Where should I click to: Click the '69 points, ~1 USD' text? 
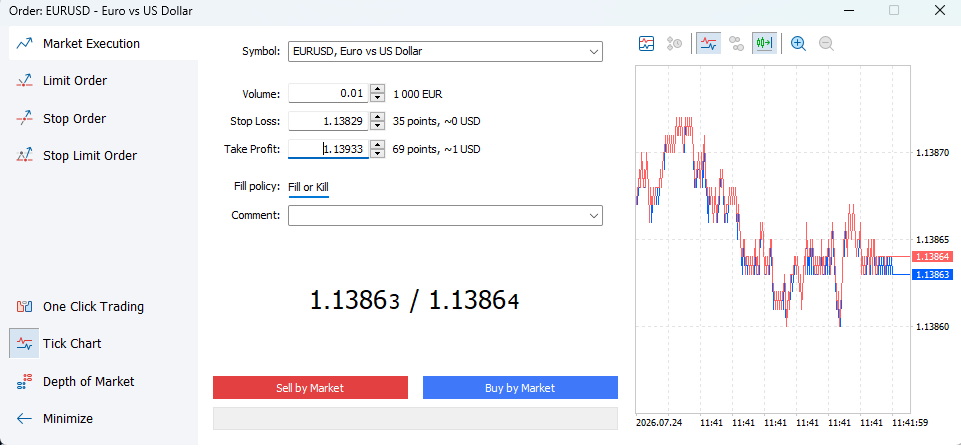[436, 149]
